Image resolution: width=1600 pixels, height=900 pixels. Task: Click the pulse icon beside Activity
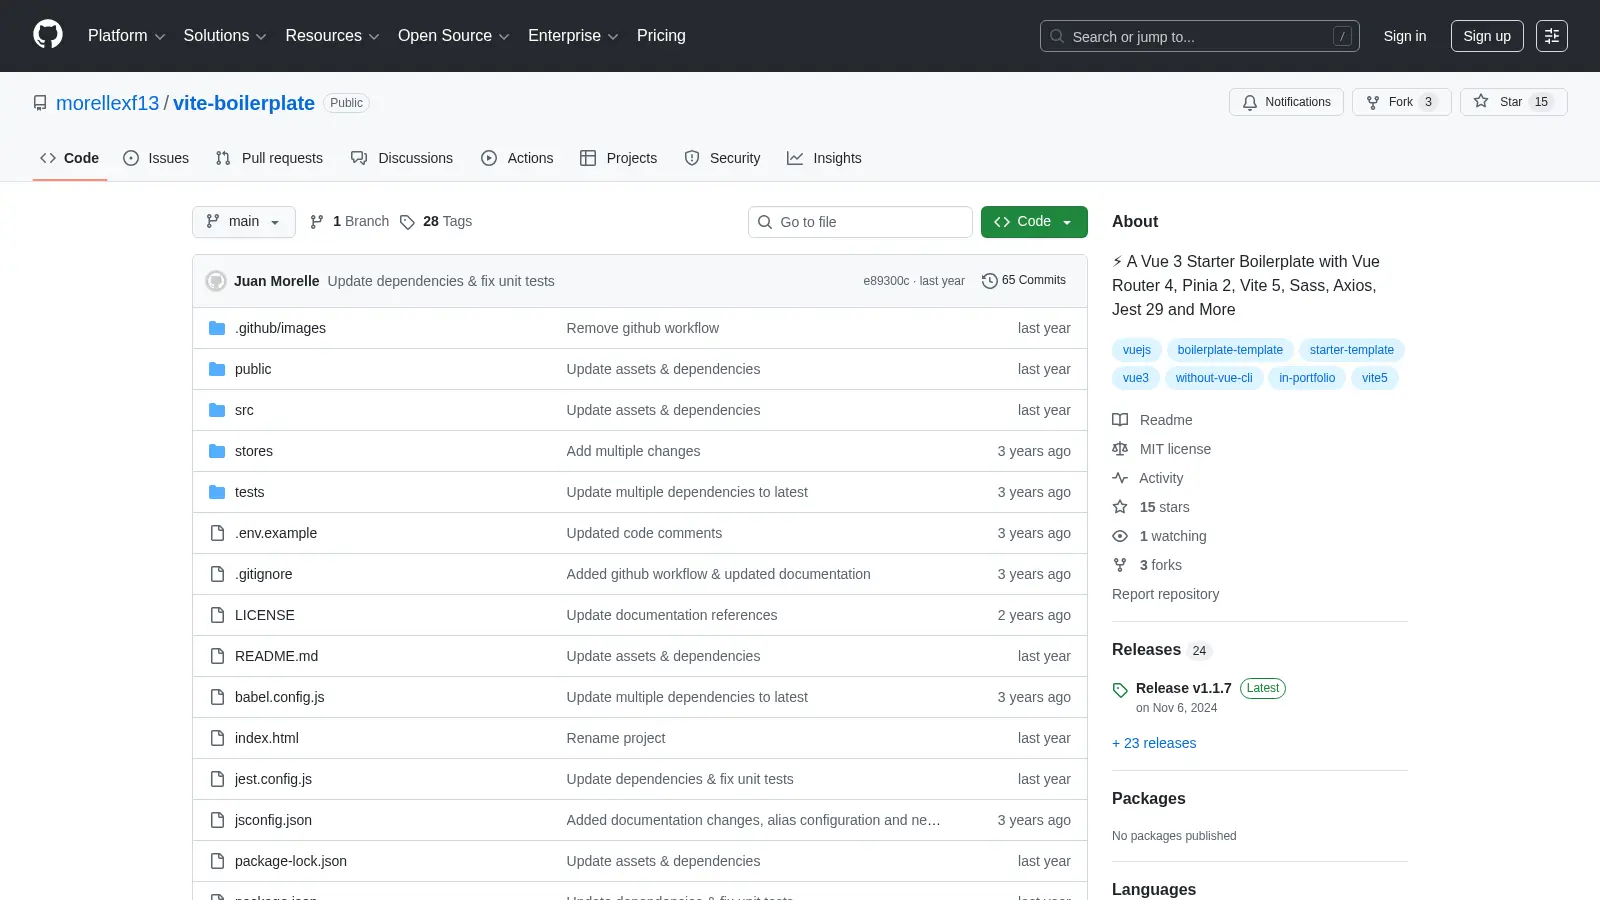tap(1120, 478)
